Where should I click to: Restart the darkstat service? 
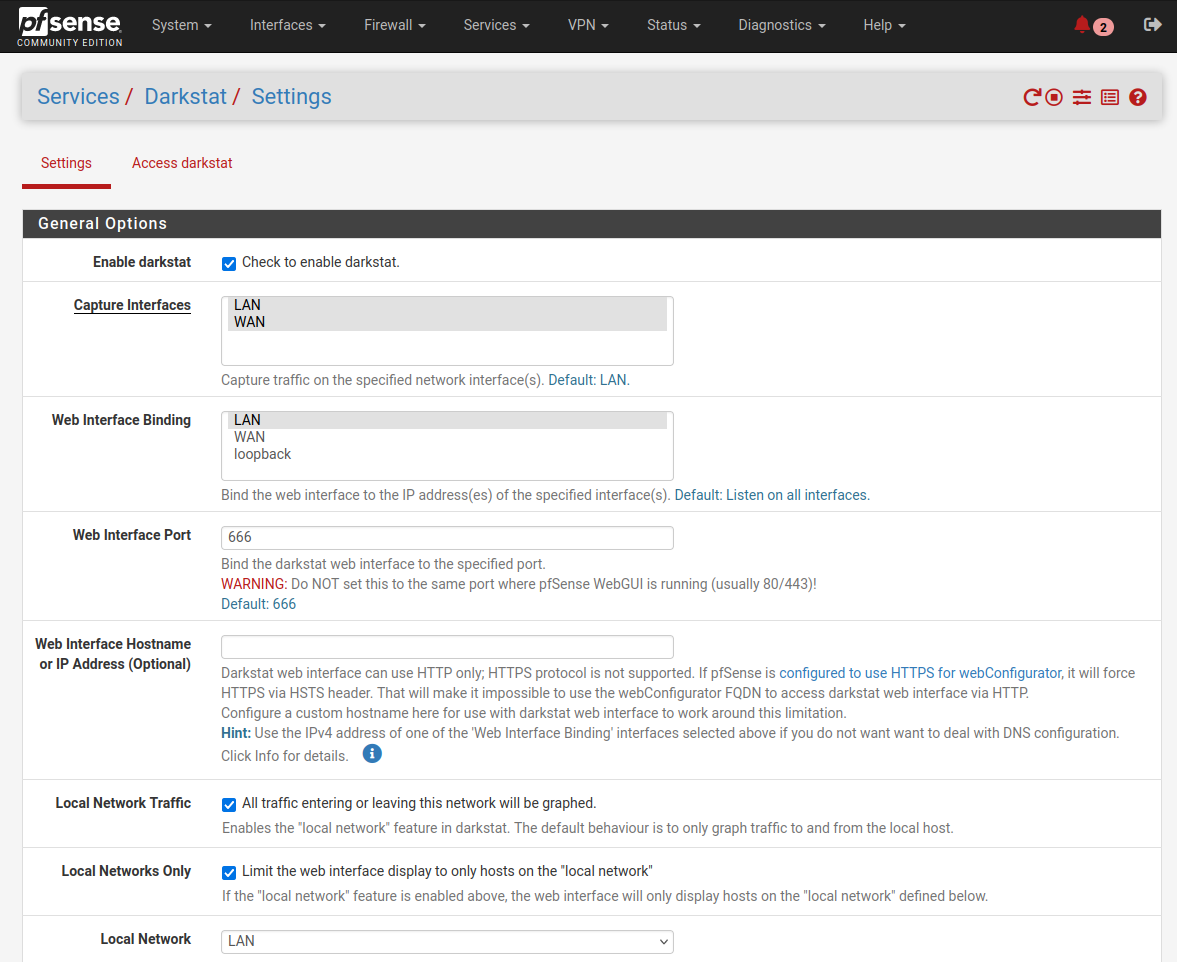click(x=1030, y=96)
